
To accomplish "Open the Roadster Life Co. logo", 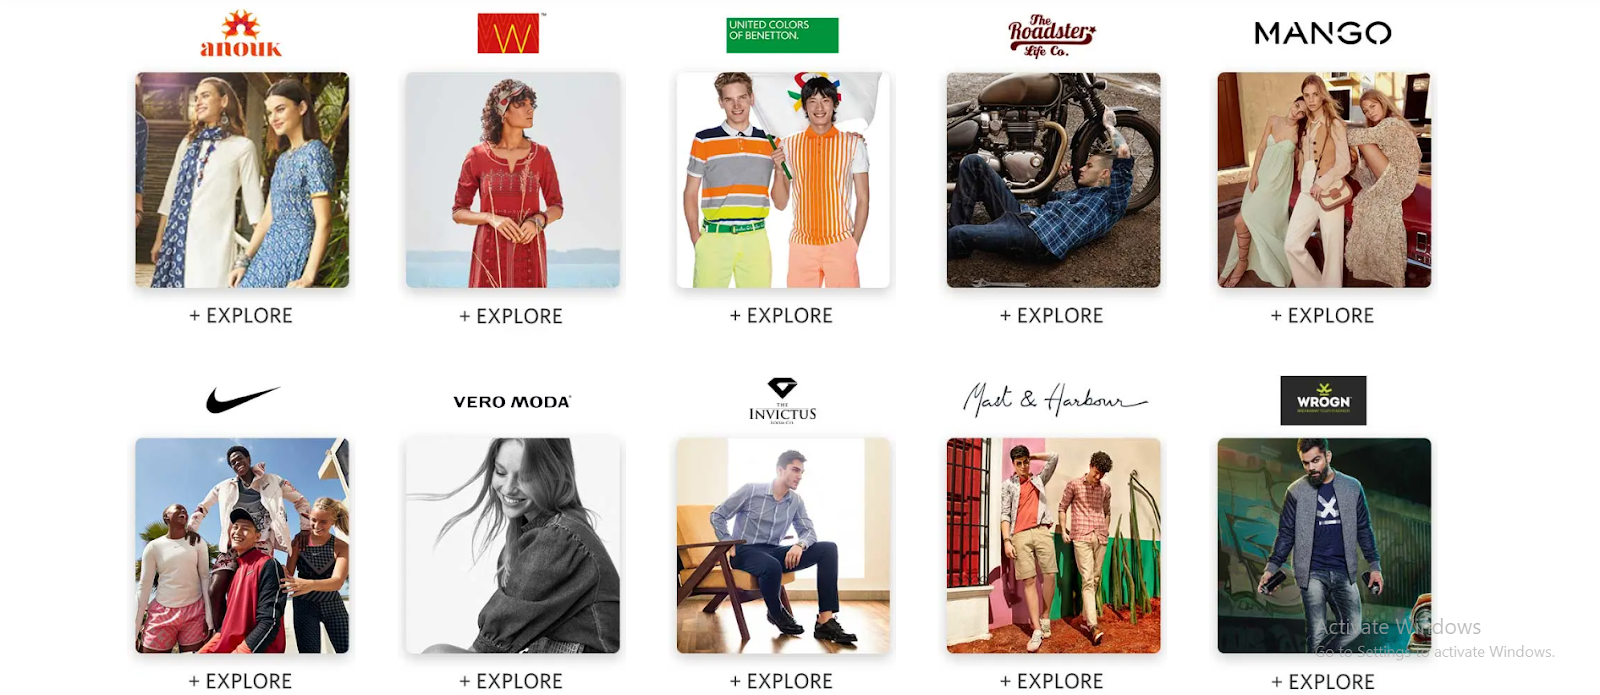I will tap(1052, 36).
